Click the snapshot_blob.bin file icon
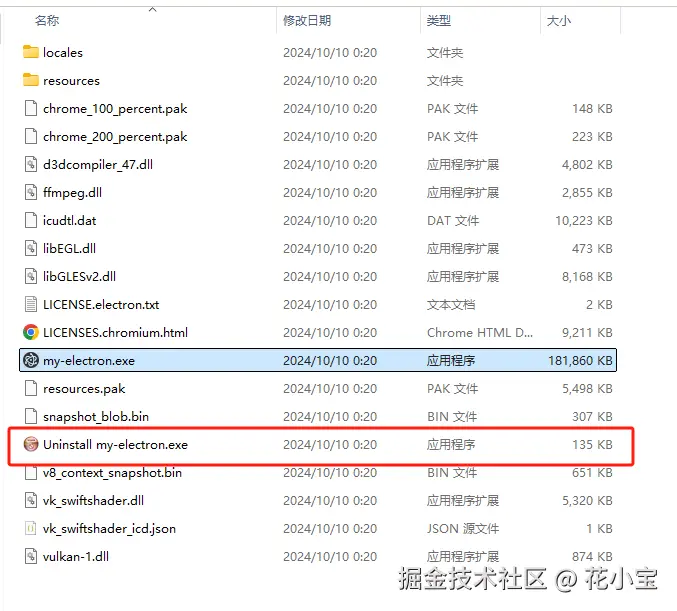 pyautogui.click(x=31, y=416)
